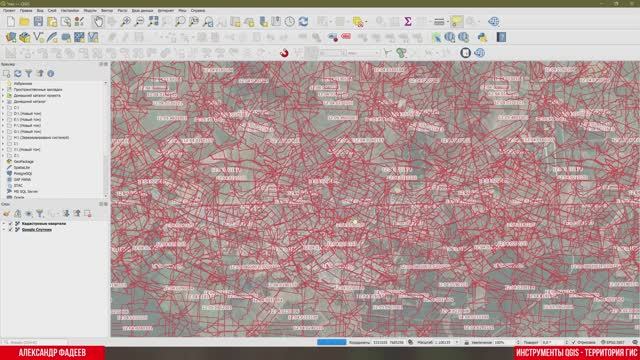640x360 pixels.
Task: Open the deselect features dropdown arrow
Action: pos(366,22)
